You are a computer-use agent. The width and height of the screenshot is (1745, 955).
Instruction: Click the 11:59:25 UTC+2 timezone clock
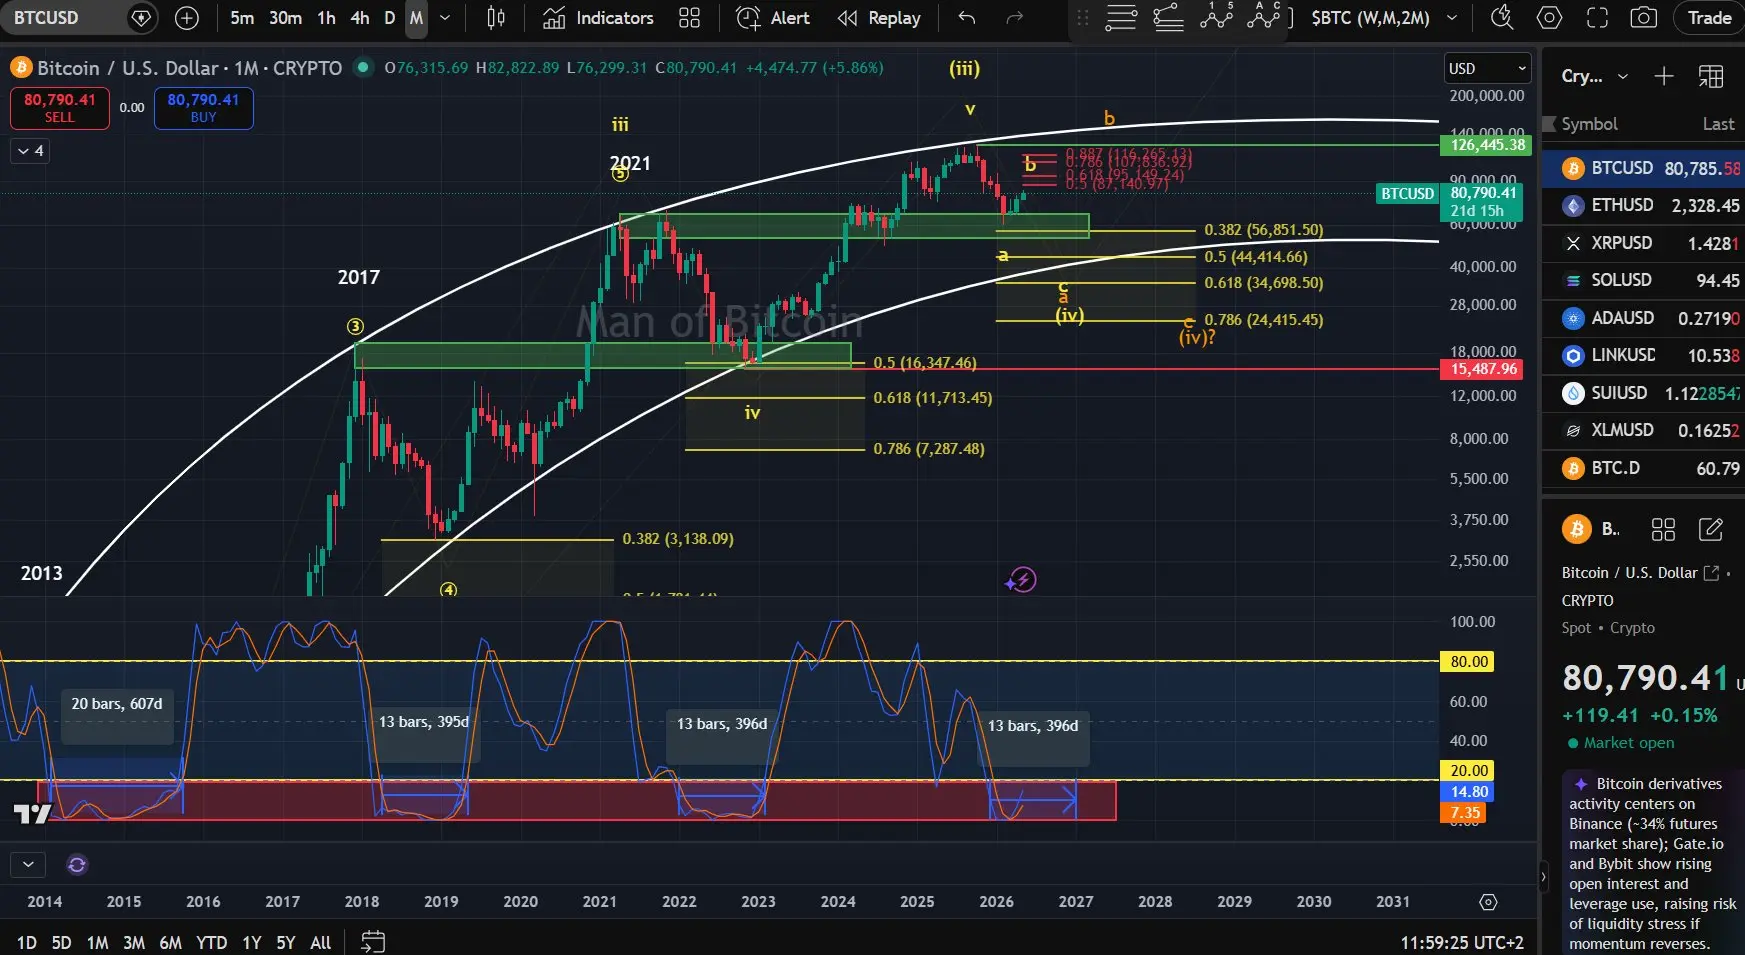pos(1462,942)
